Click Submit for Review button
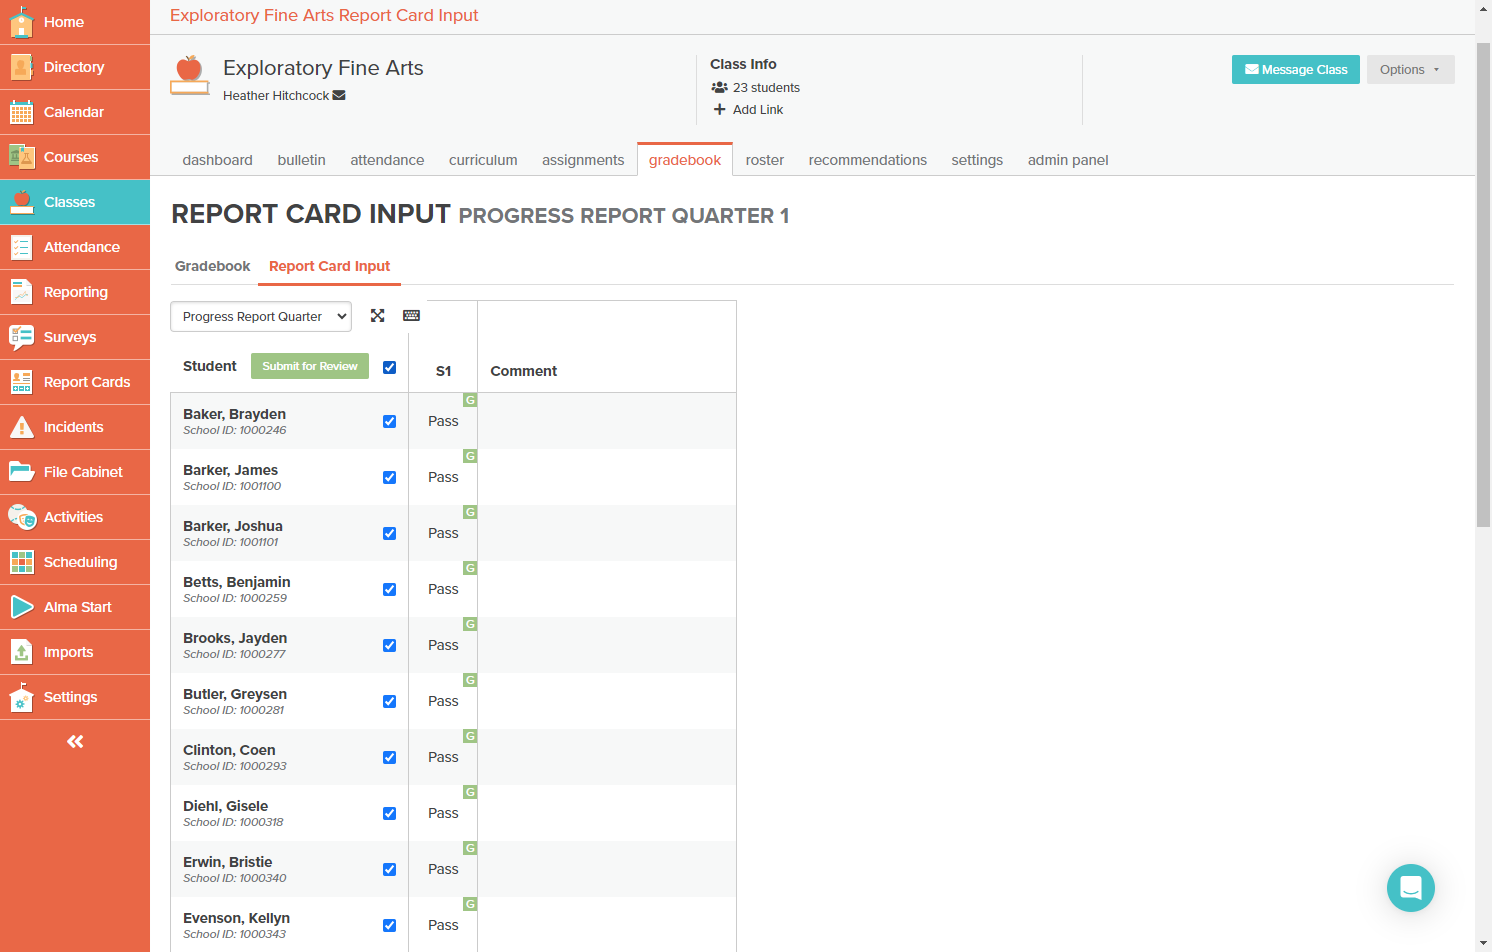This screenshot has height=952, width=1492. pyautogui.click(x=310, y=366)
